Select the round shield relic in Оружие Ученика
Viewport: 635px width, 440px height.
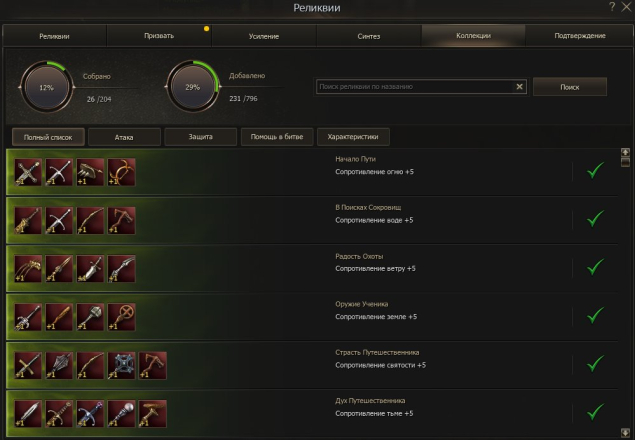click(x=121, y=317)
